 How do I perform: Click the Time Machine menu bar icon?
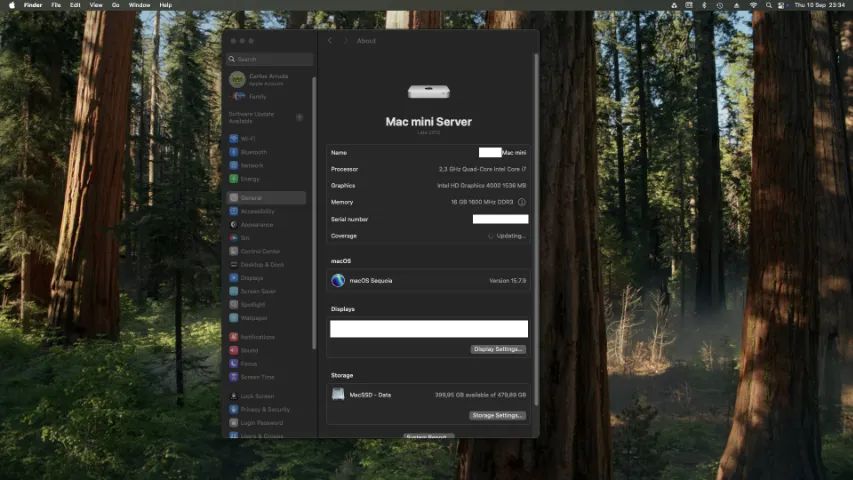[720, 5]
